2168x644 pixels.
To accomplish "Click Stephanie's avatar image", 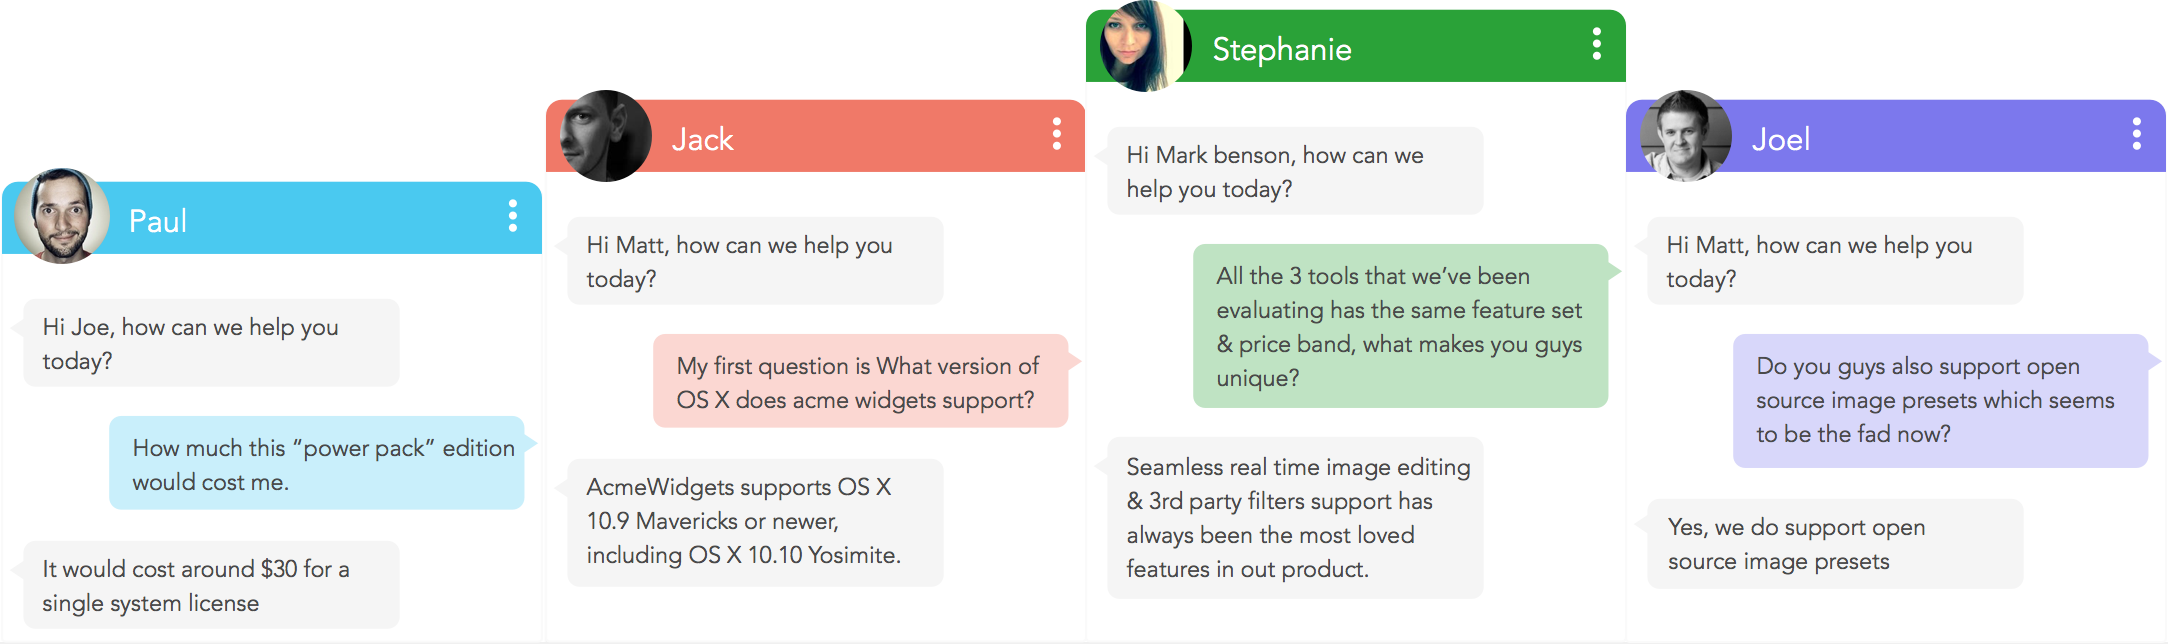I will click(1143, 46).
